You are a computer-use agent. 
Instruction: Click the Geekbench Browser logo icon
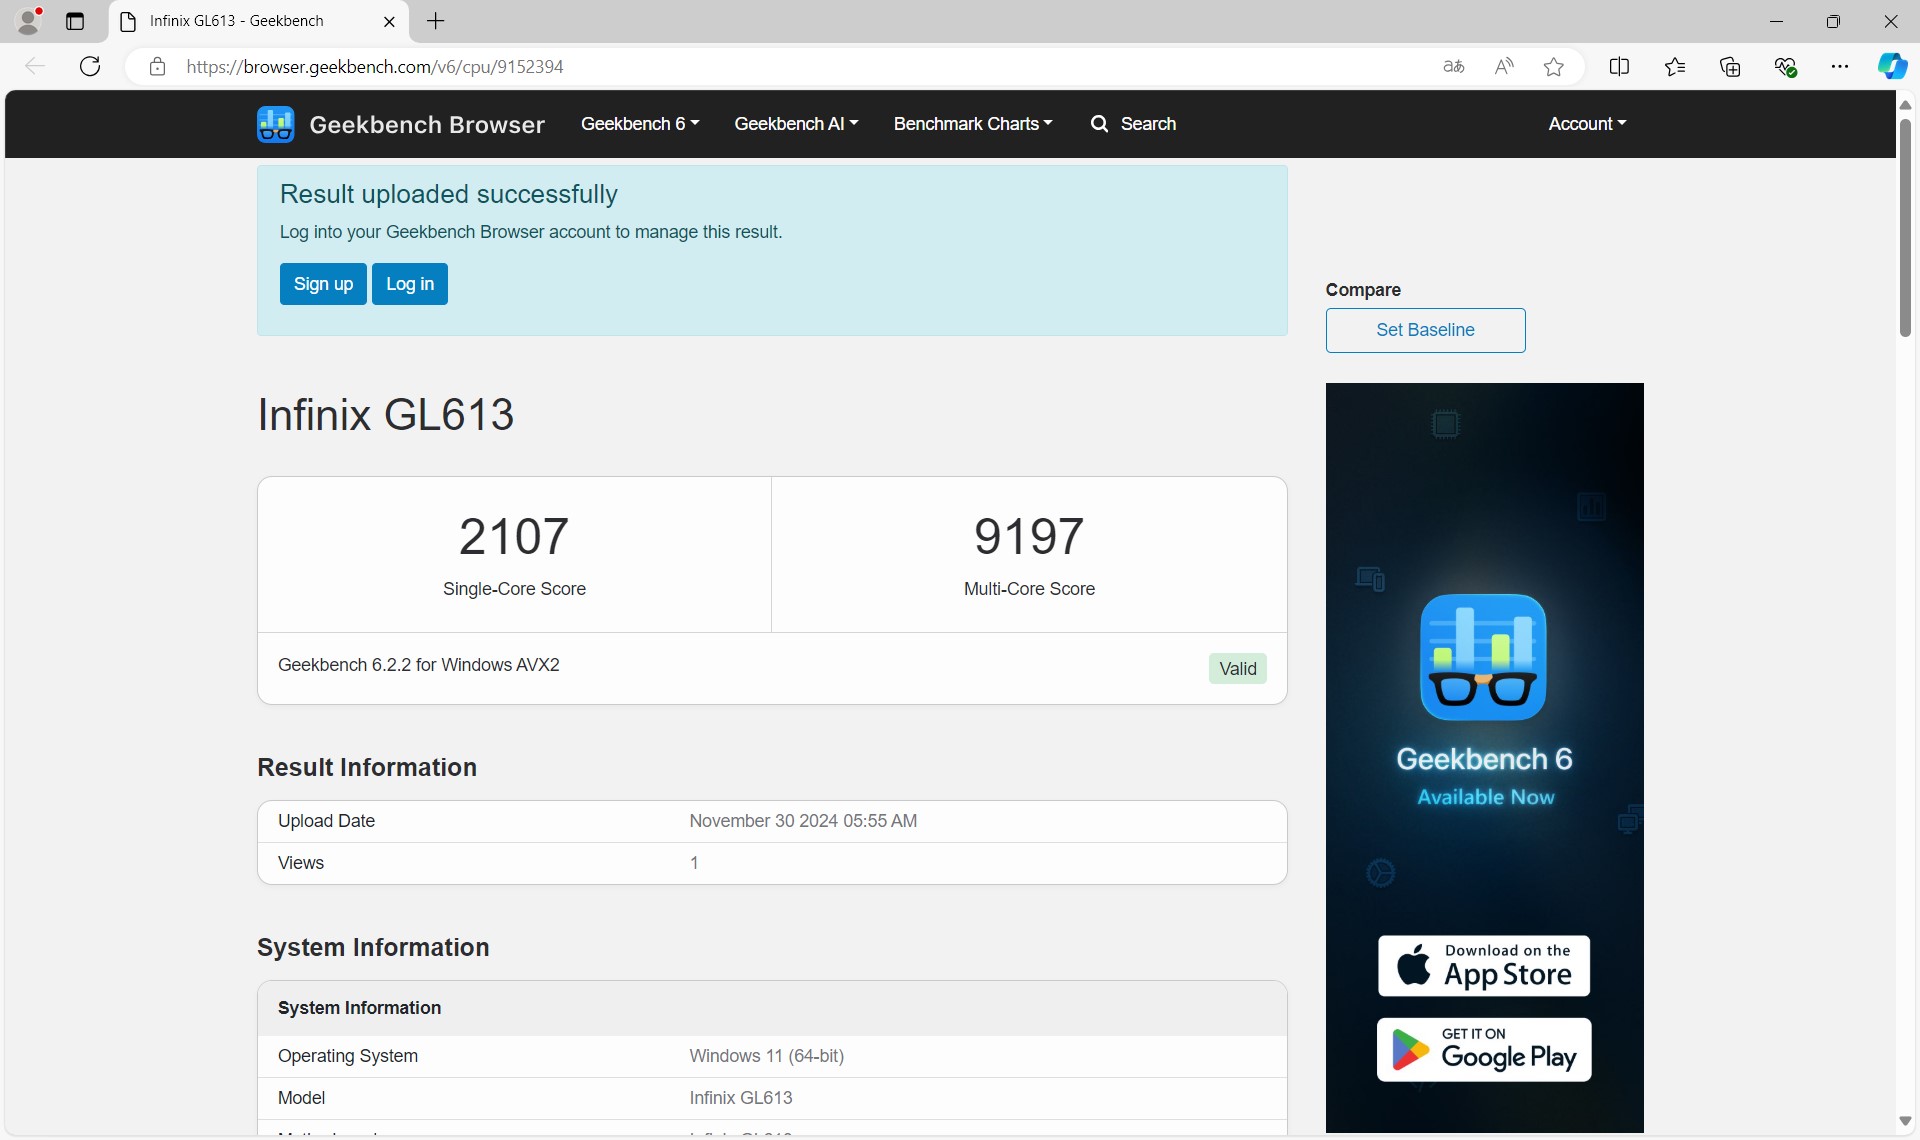pyautogui.click(x=275, y=124)
